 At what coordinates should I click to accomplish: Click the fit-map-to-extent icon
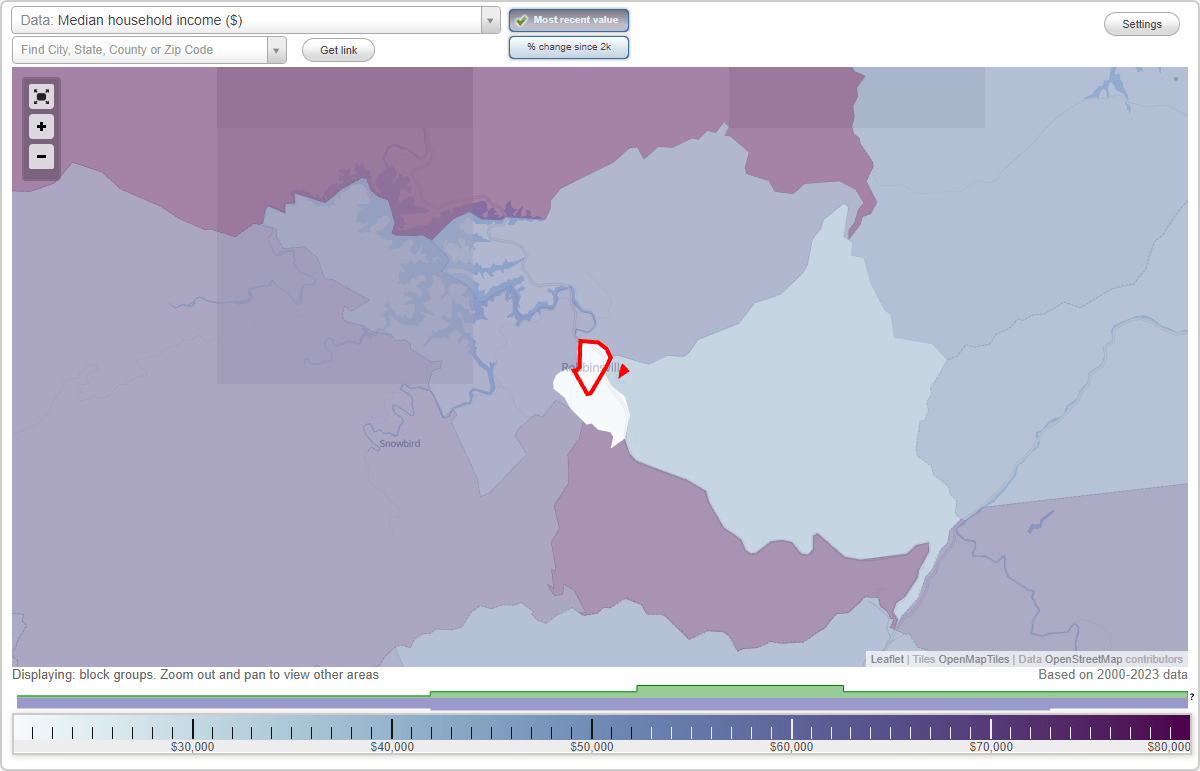tap(41, 96)
